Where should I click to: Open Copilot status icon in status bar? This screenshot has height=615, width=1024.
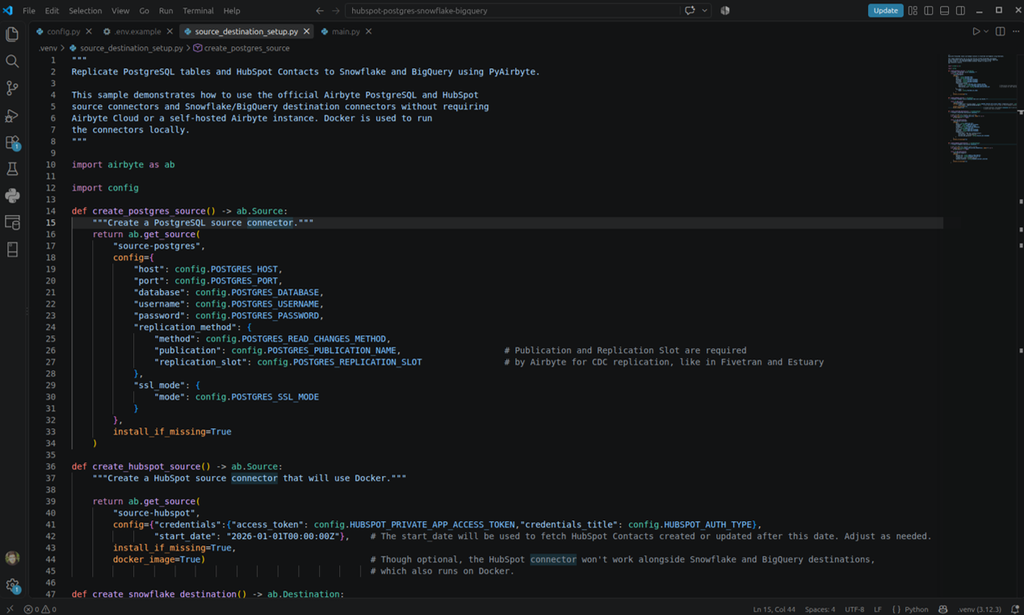[x=942, y=609]
